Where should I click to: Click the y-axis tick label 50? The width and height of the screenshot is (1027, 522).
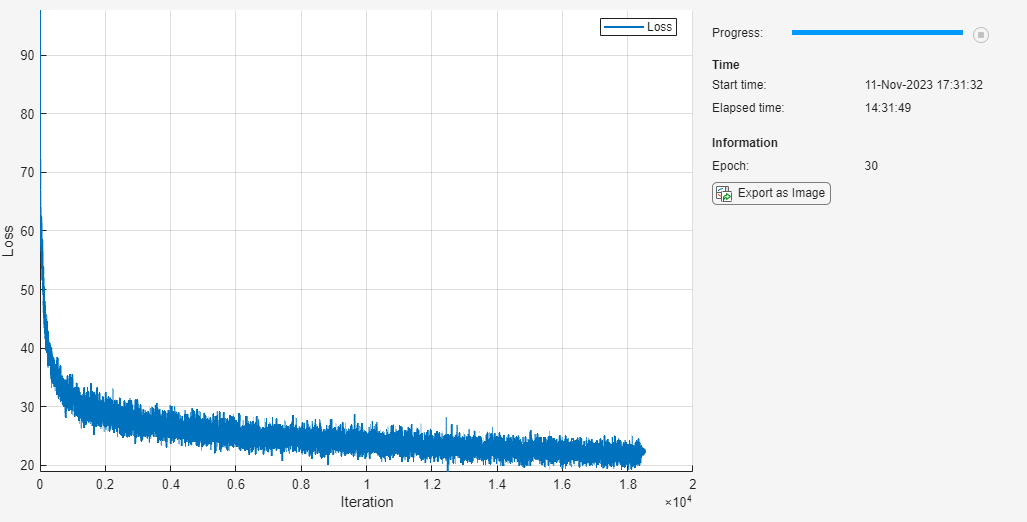(x=28, y=289)
